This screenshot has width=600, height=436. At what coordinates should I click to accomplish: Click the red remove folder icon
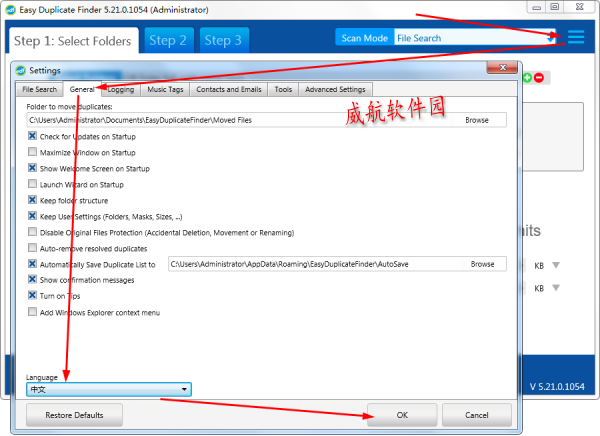[539, 78]
